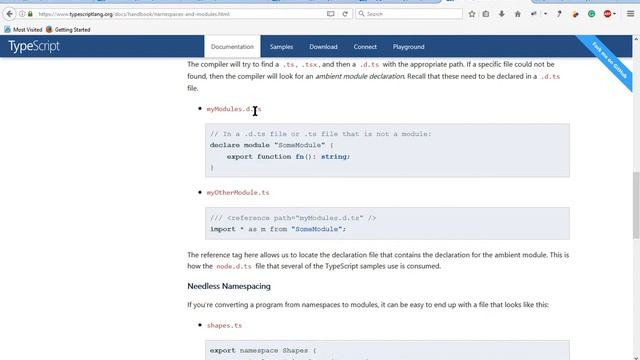This screenshot has width=640, height=360.
Task: Open small dropdown arrow after chat toolbar icon
Action: pos(545,14)
